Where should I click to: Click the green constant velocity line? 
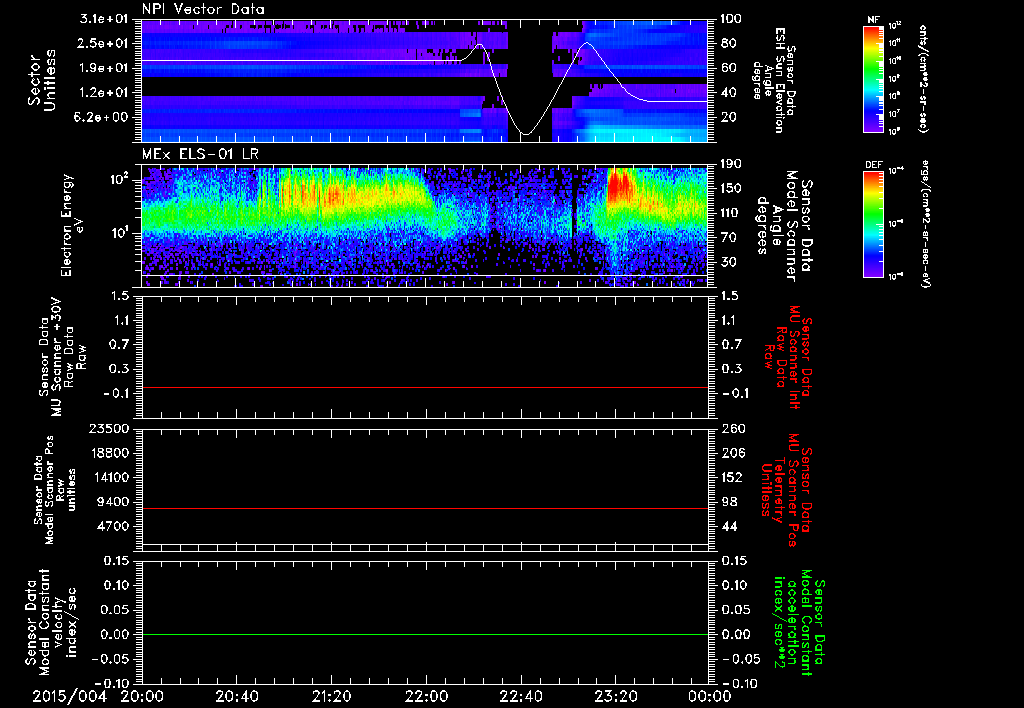425,635
